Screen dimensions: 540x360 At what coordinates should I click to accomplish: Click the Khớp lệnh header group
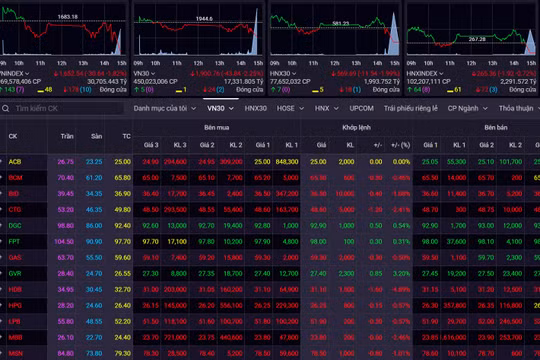(356, 127)
